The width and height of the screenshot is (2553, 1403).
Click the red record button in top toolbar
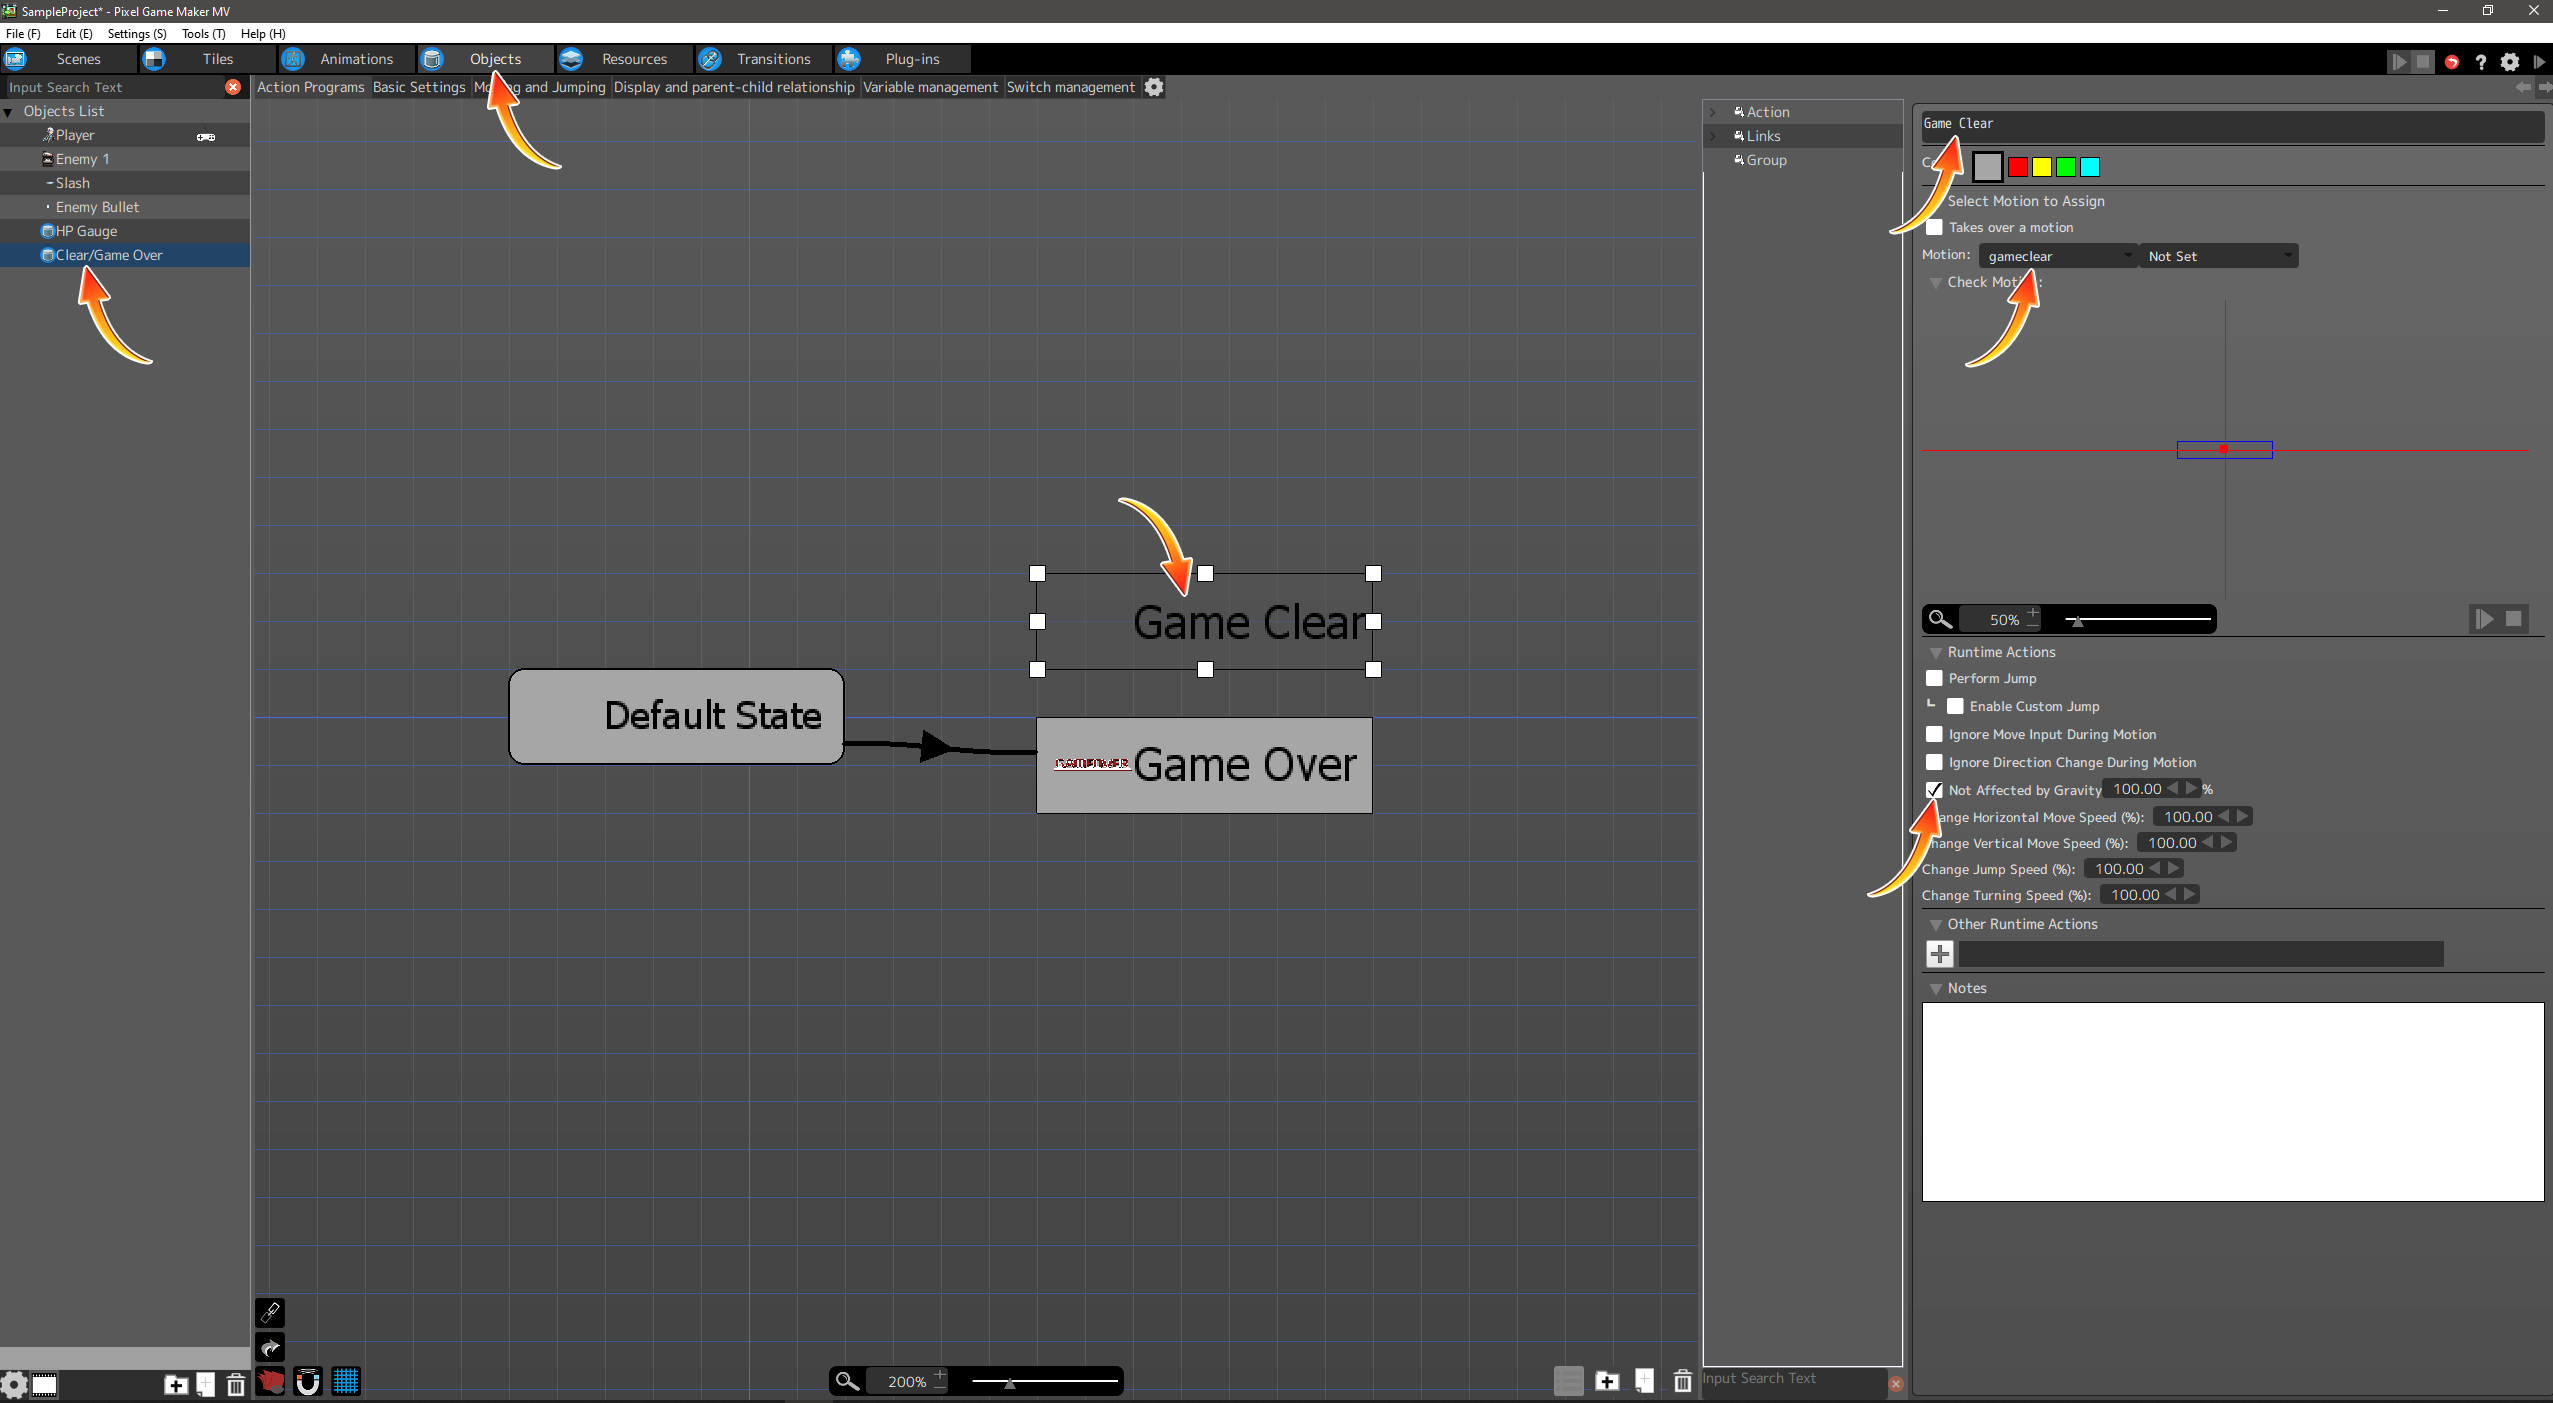2451,62
